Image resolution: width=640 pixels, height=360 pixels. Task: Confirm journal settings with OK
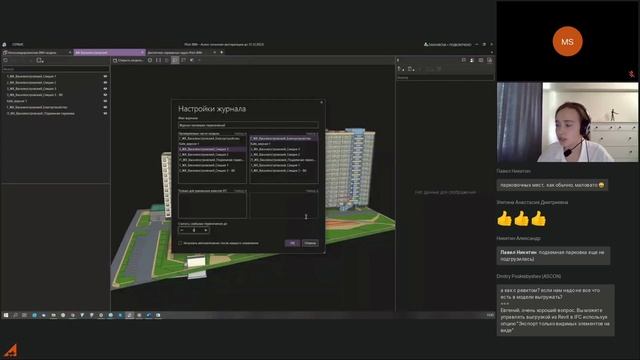pyautogui.click(x=292, y=243)
